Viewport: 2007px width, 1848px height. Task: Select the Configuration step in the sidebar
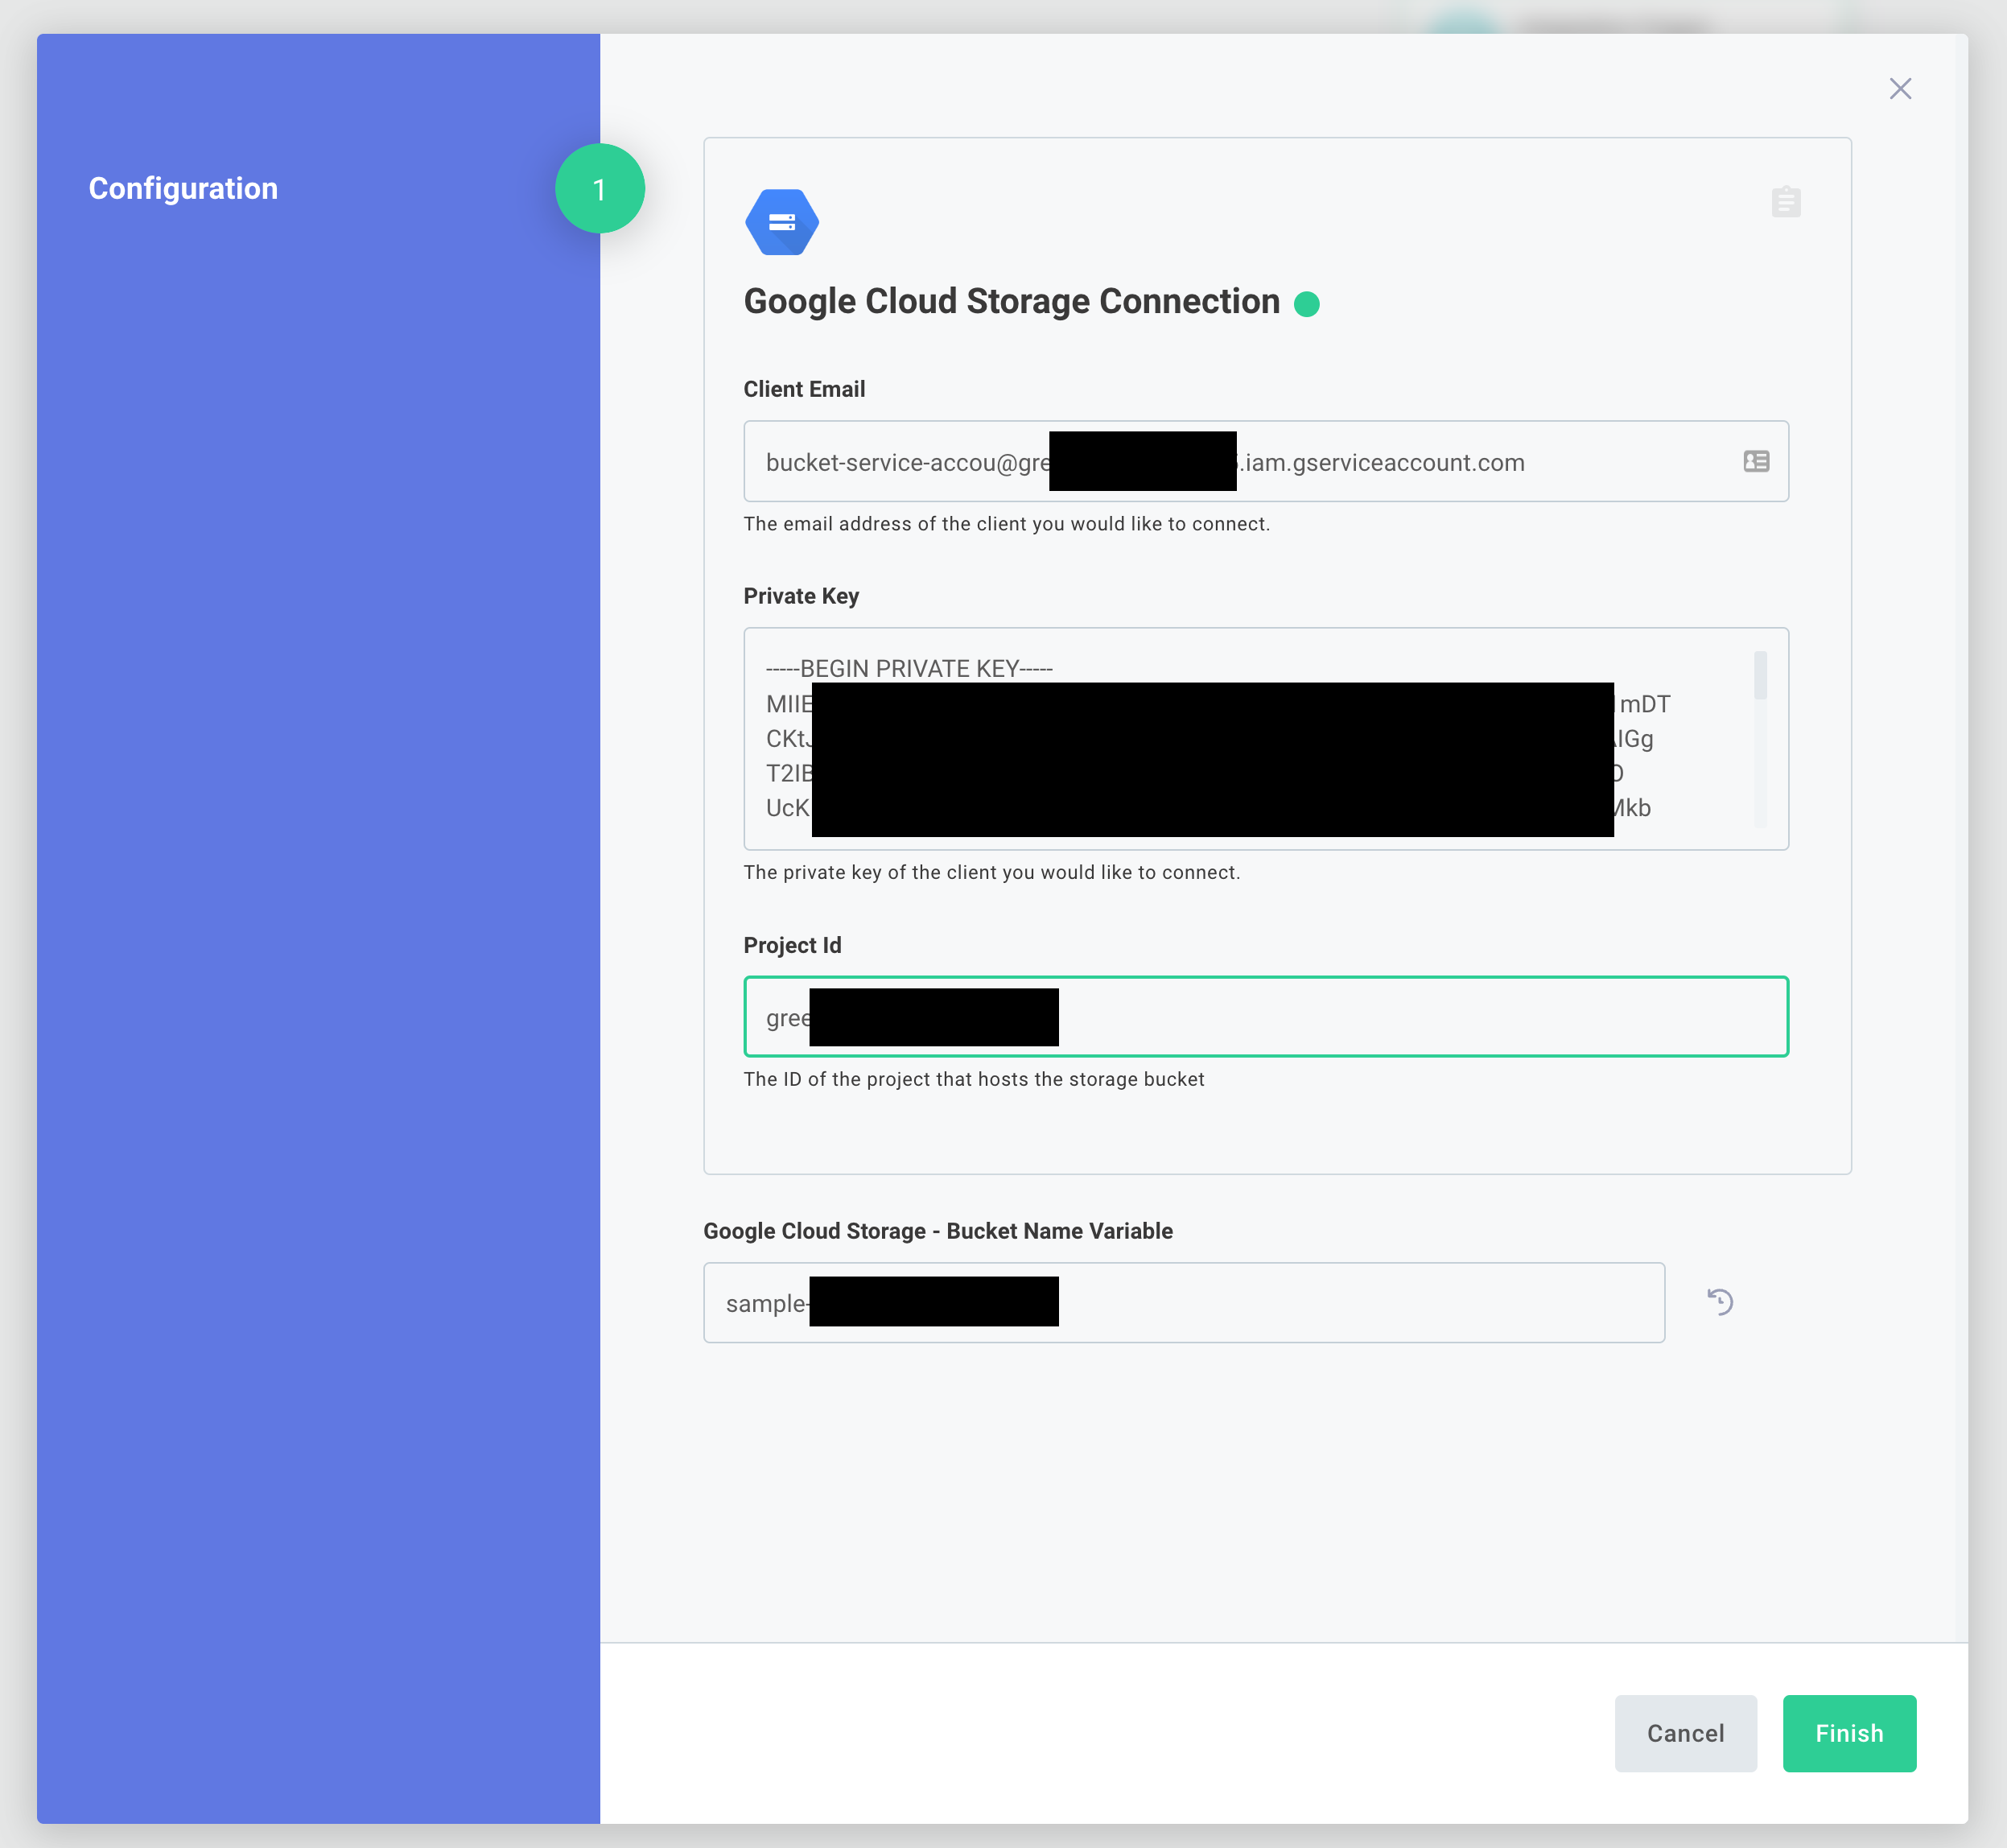[x=183, y=188]
